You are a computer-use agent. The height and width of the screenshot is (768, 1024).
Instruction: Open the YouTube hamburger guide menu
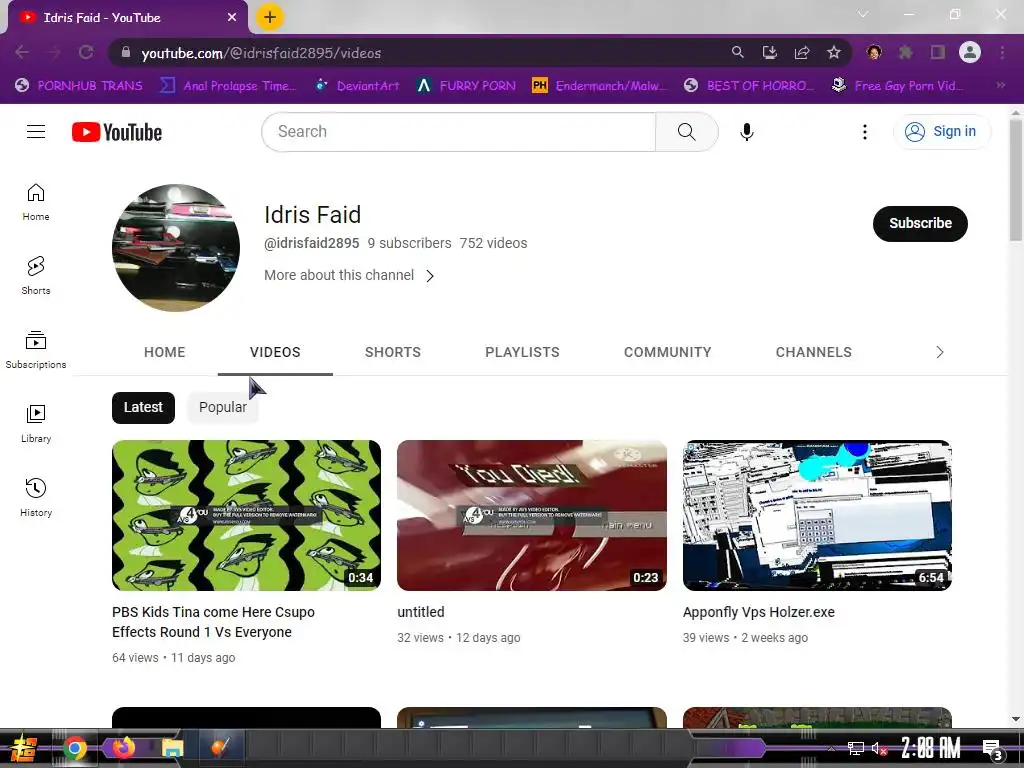point(36,132)
